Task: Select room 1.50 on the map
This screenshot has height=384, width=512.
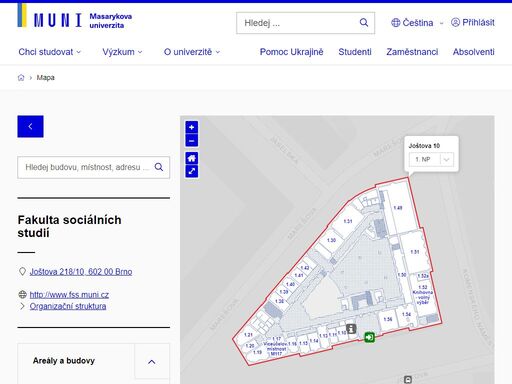Action: click(402, 275)
